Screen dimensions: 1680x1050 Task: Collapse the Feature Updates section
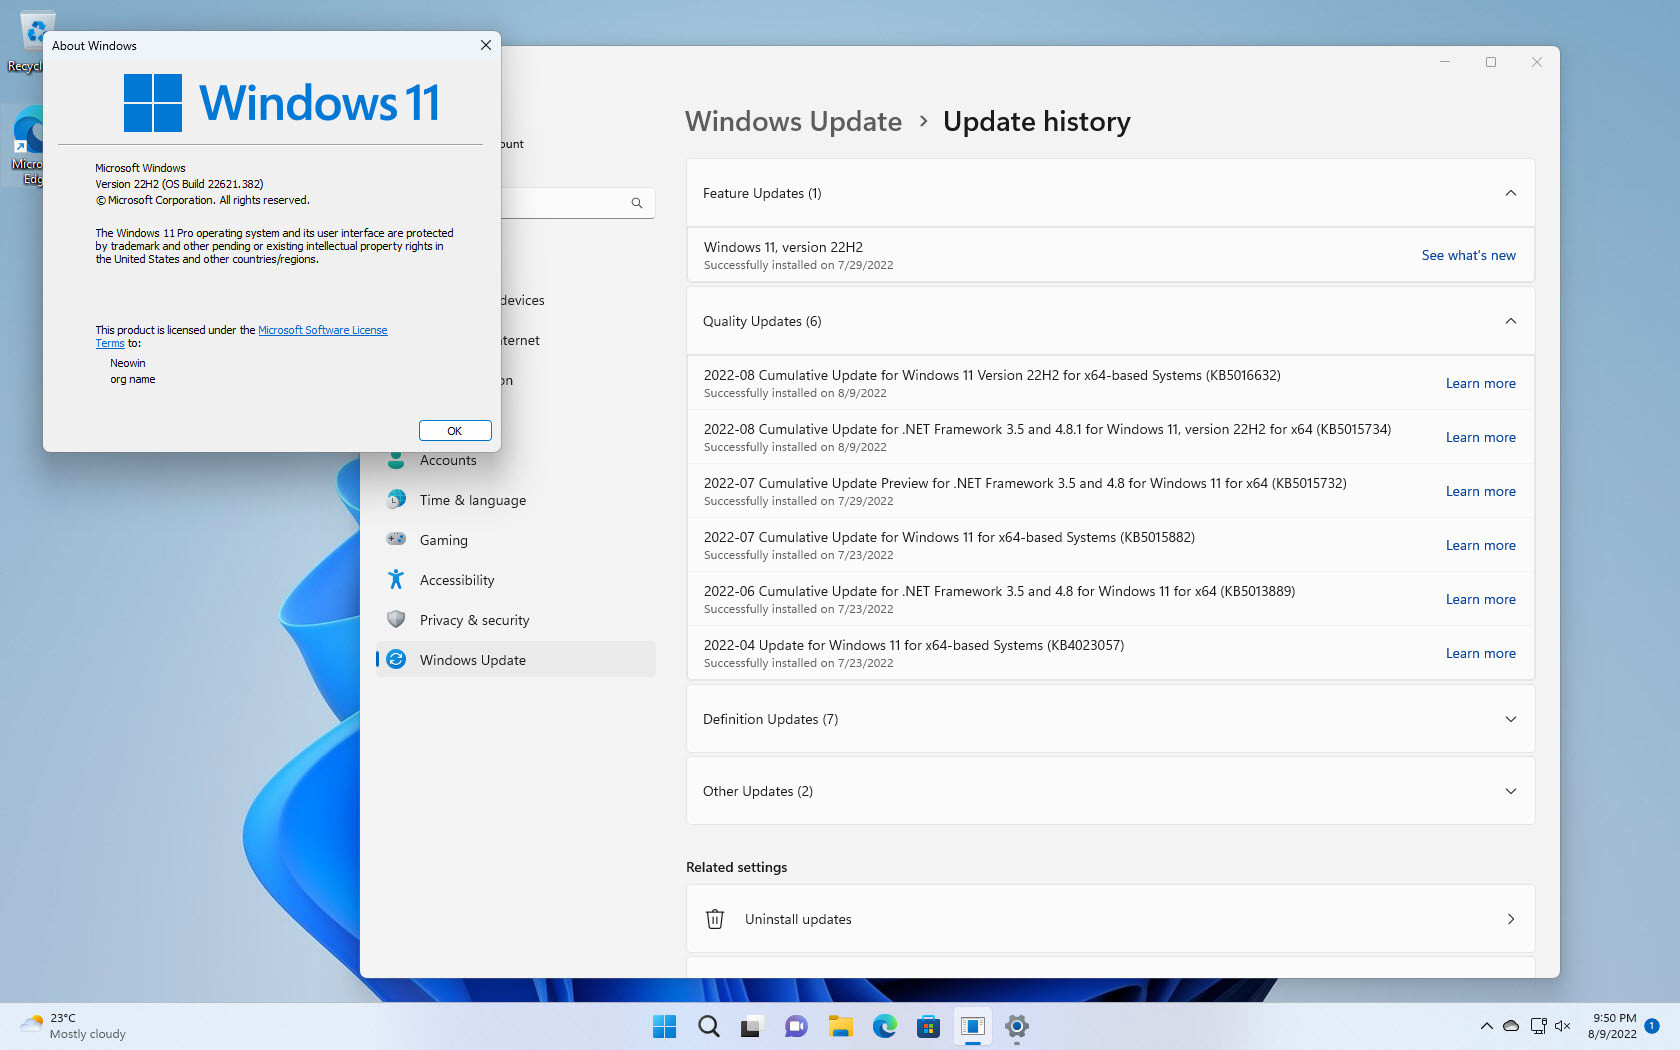[x=1510, y=193]
